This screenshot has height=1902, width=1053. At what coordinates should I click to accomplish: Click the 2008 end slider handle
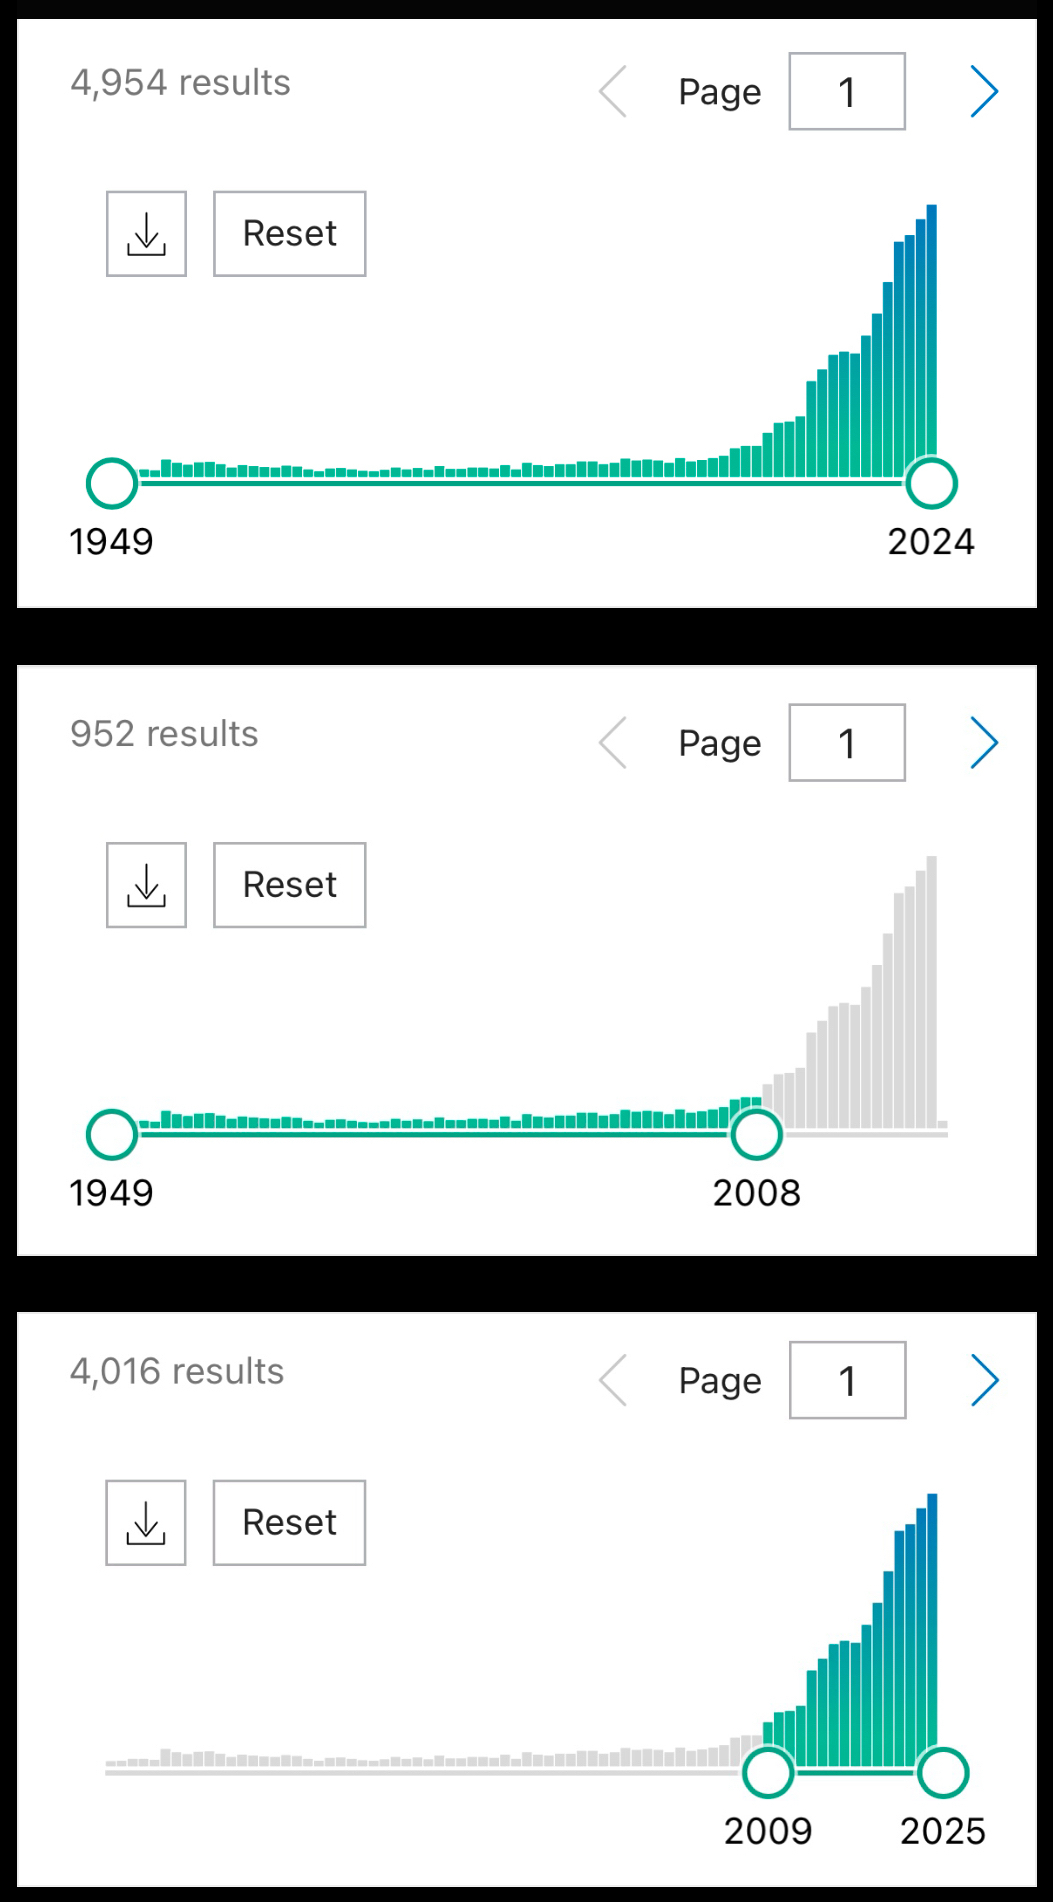tap(756, 1135)
